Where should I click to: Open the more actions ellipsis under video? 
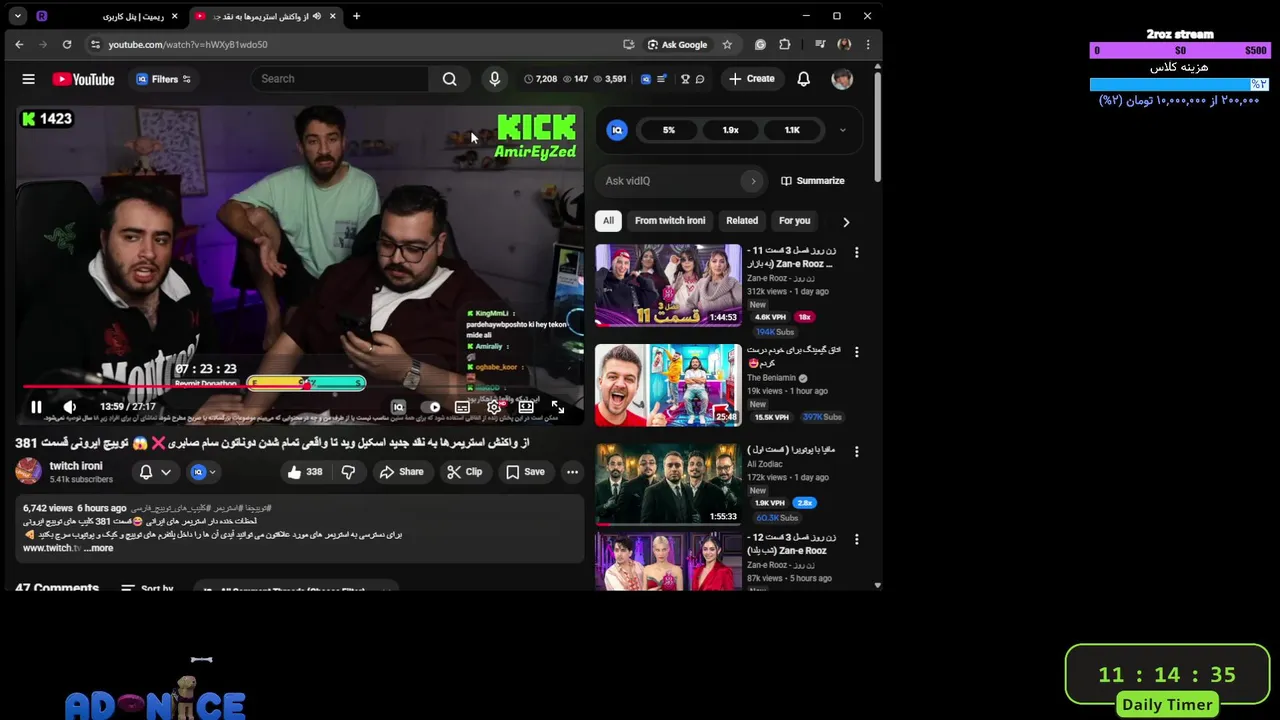(572, 472)
